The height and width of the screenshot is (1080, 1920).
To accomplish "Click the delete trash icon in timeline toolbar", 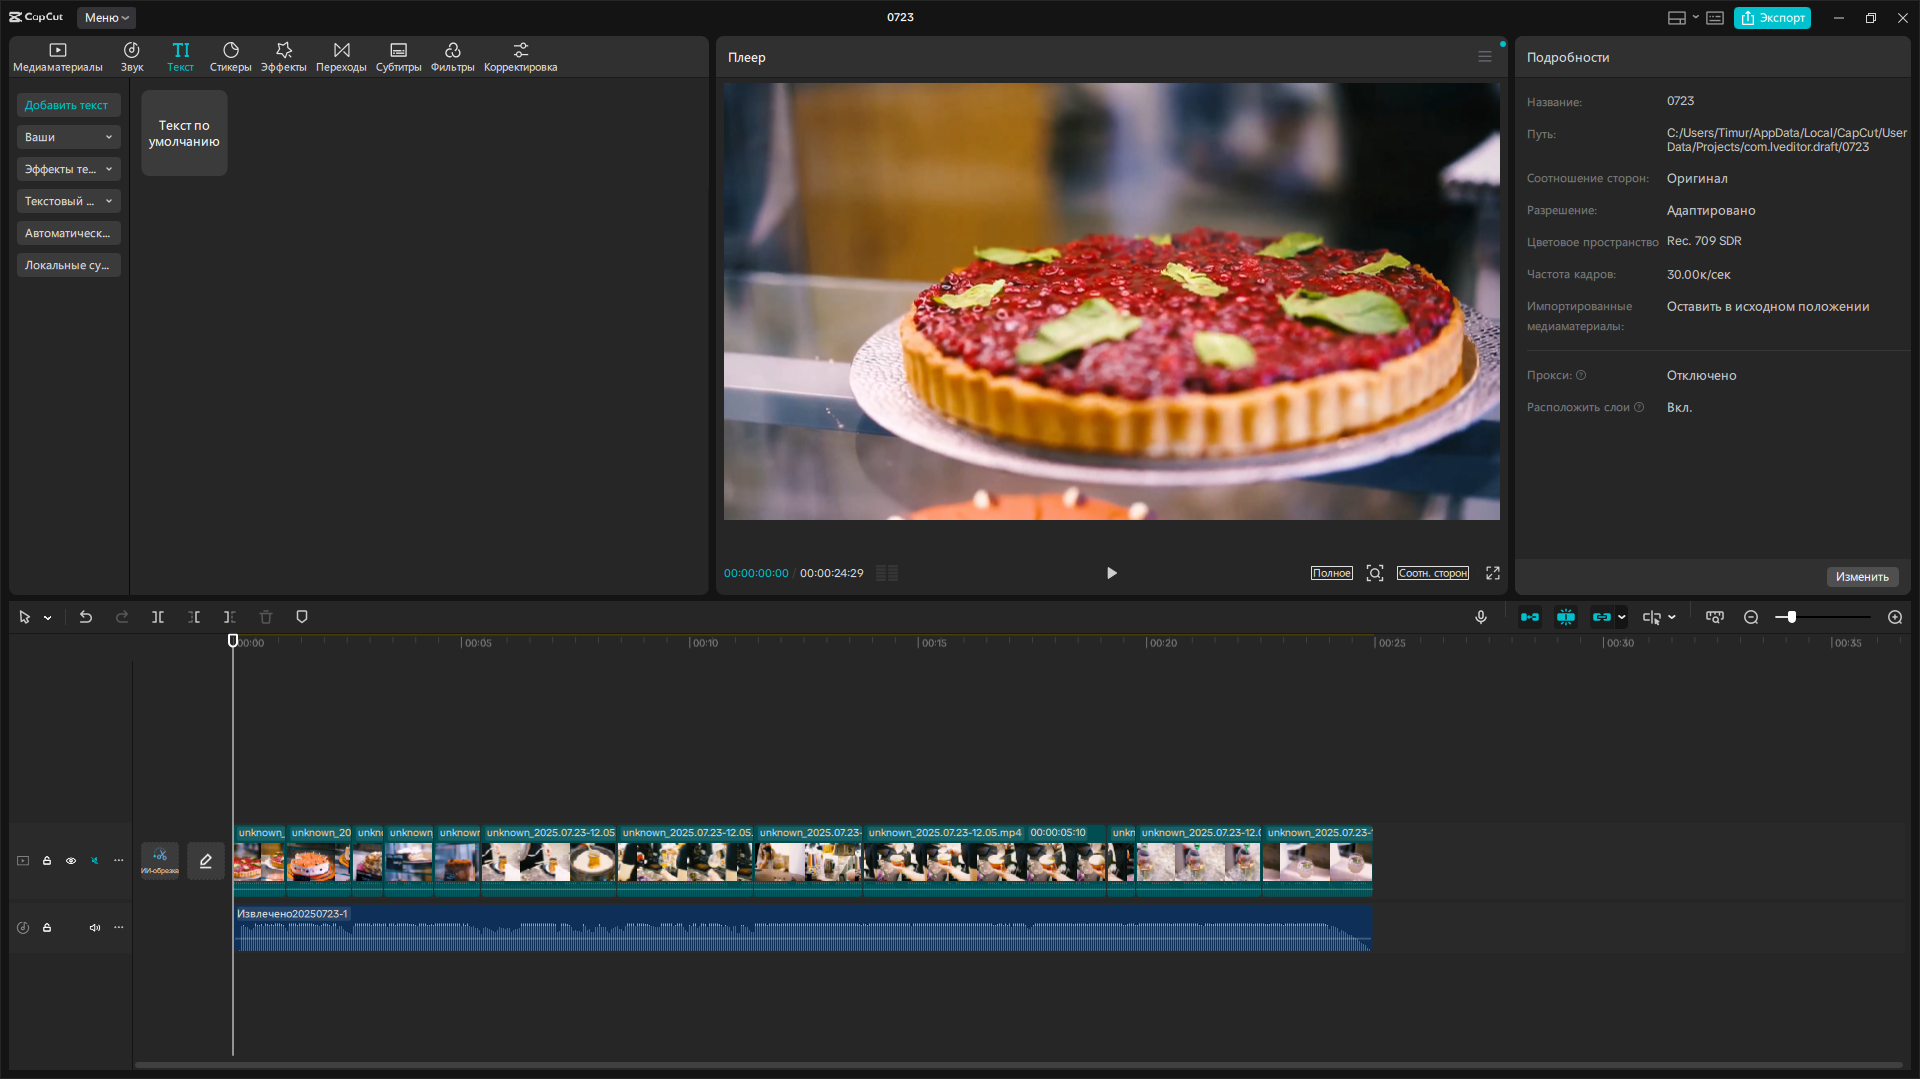I will (266, 617).
